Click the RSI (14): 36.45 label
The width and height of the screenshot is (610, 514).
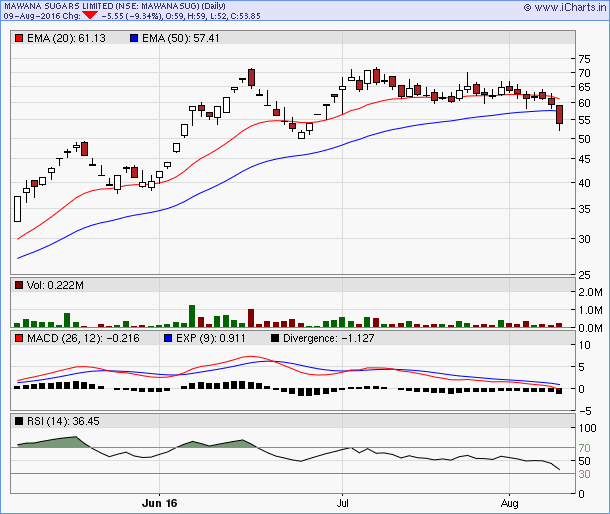coord(63,421)
